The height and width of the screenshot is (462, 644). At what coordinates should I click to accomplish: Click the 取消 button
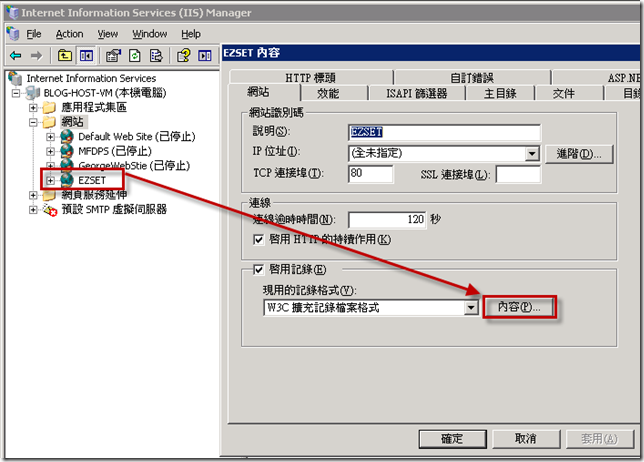(526, 439)
